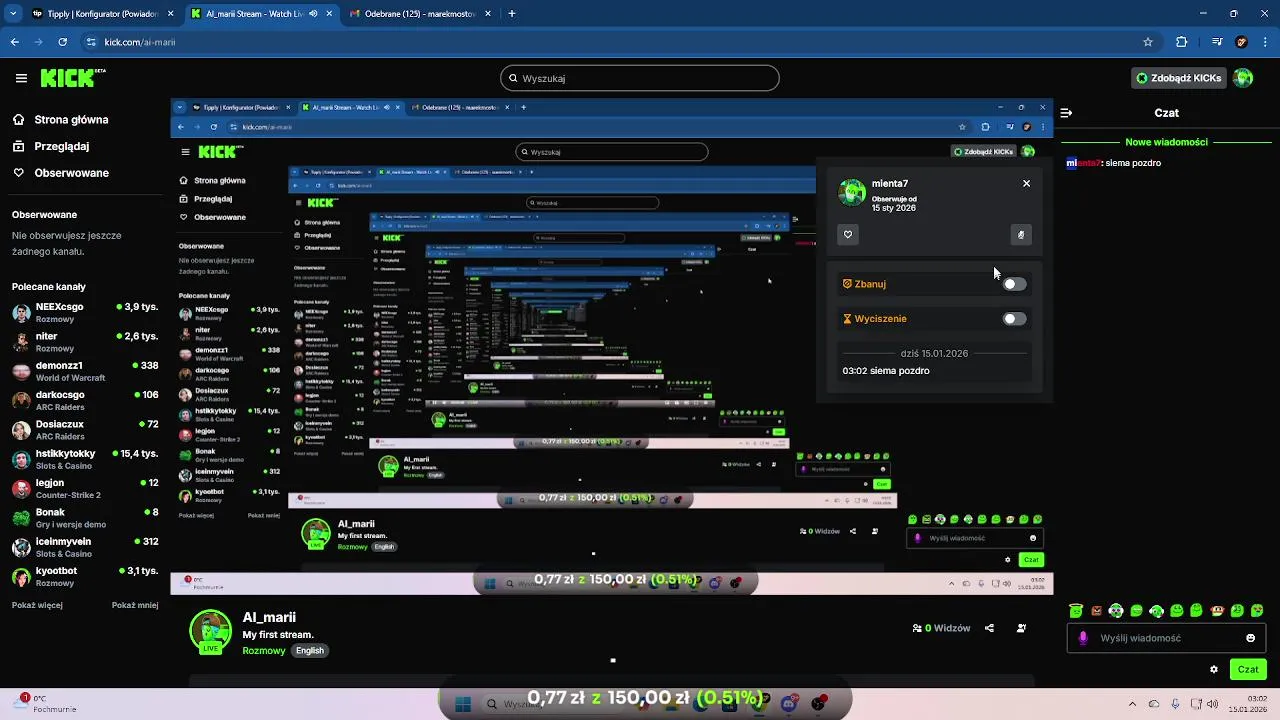Image resolution: width=1280 pixels, height=720 pixels.
Task: Expand list with Pokaż więcej
Action: [37, 605]
